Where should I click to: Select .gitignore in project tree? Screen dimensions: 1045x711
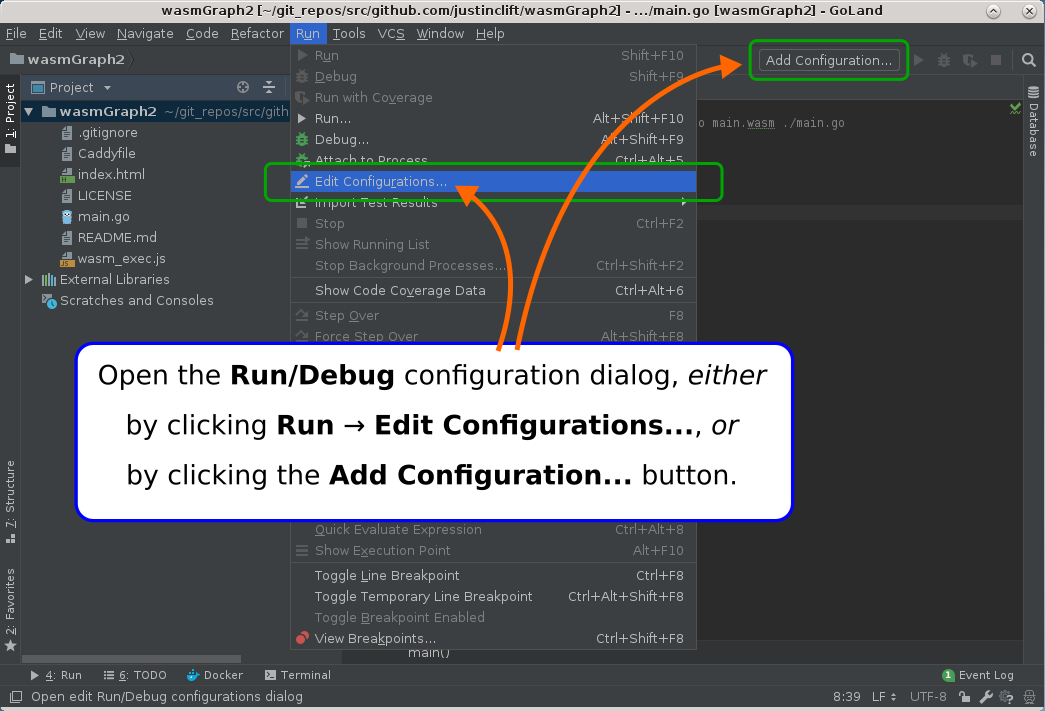pos(107,133)
